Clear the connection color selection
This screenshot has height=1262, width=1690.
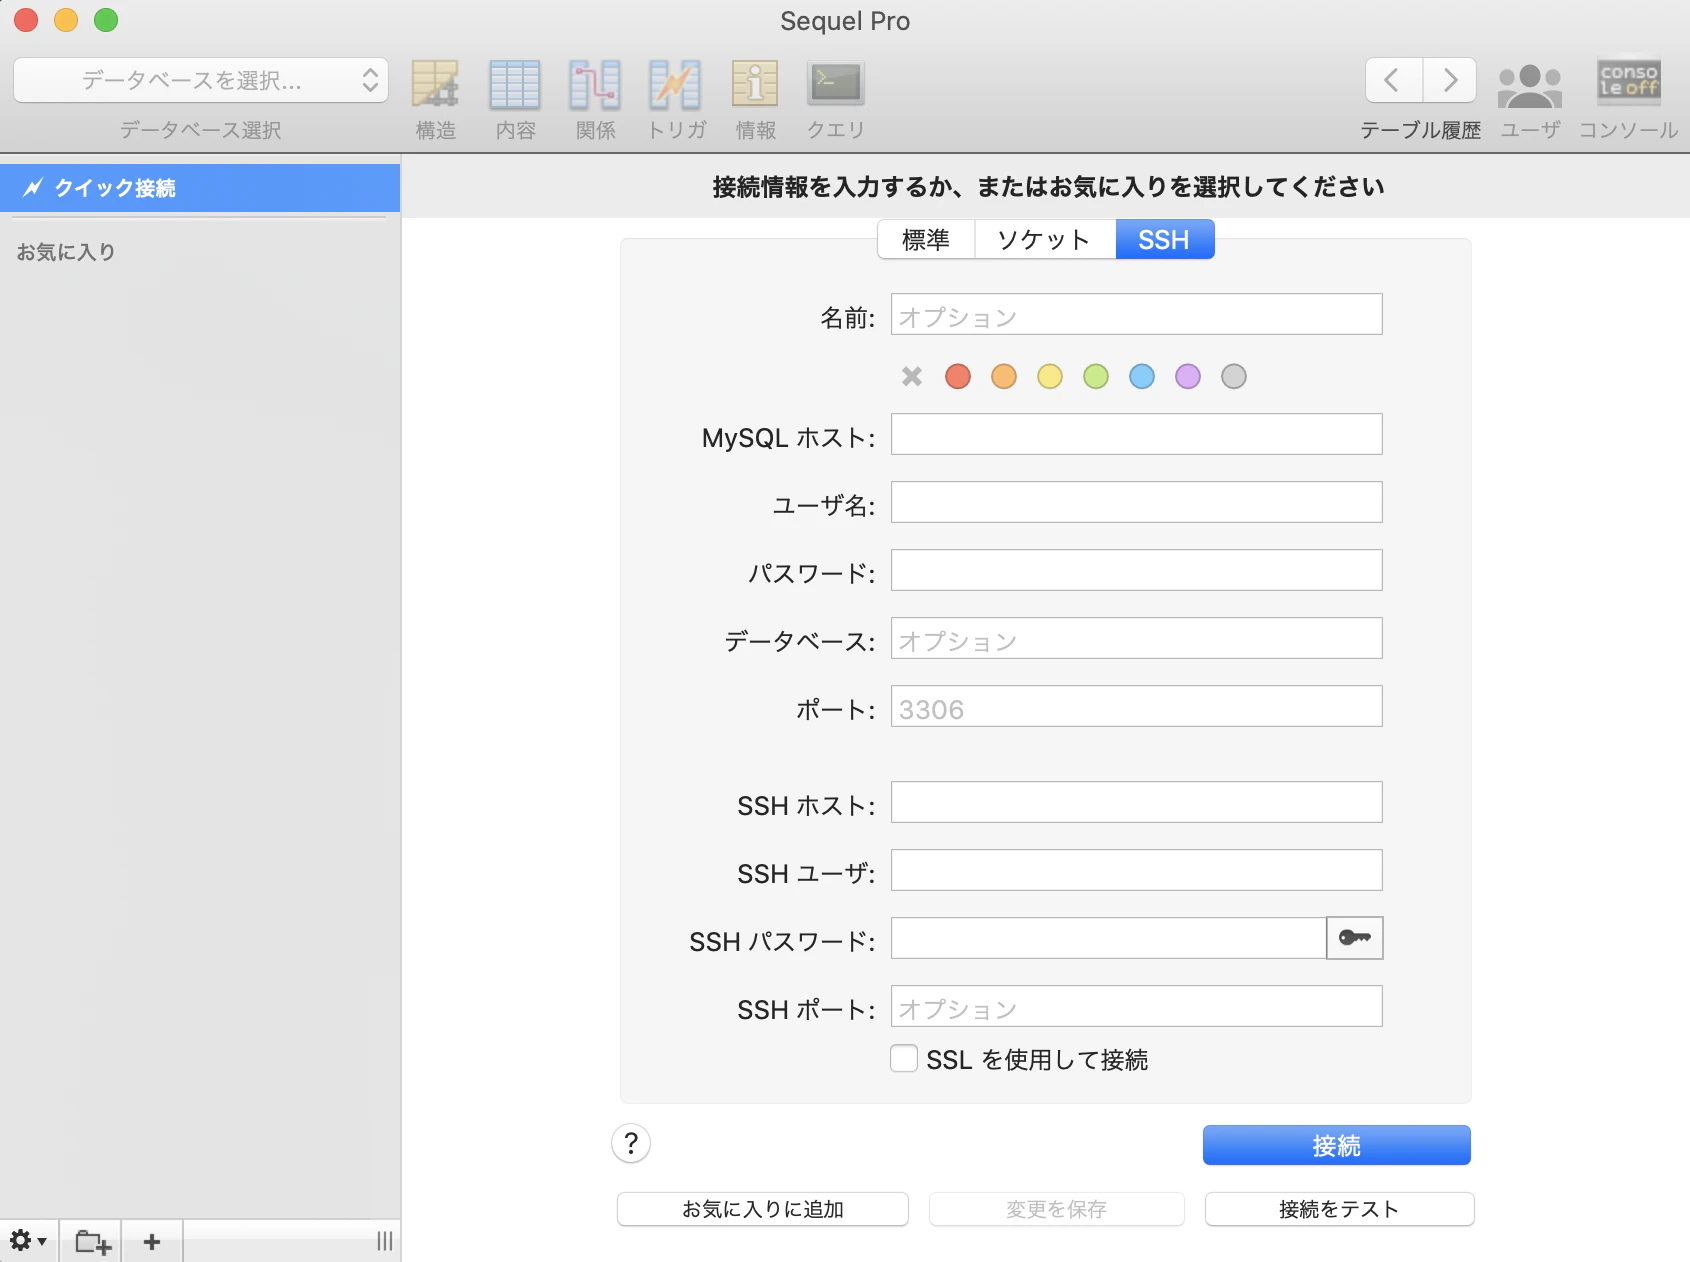tap(911, 377)
